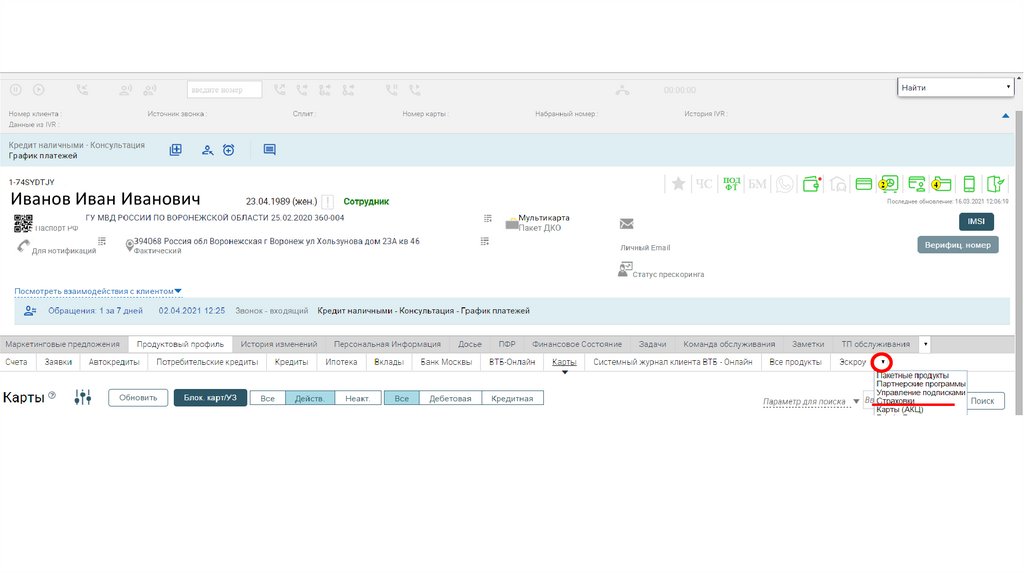The height and width of the screenshot is (574, 1024).
Task: Click the add-record plus icon in blue bar
Action: click(x=176, y=150)
